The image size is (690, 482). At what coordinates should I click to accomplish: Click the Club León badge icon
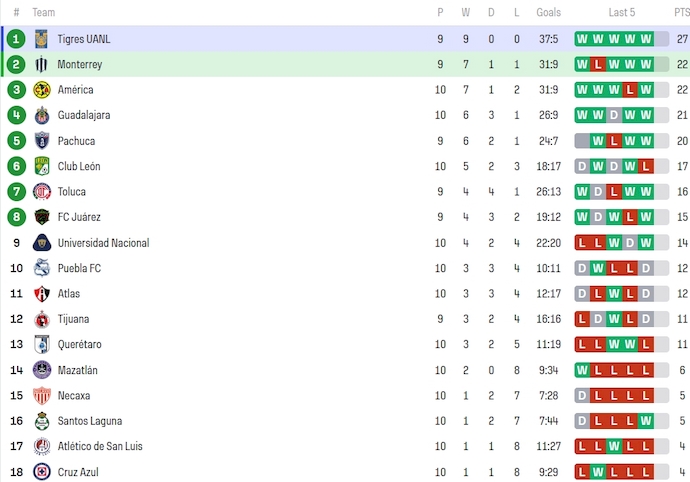tap(42, 166)
